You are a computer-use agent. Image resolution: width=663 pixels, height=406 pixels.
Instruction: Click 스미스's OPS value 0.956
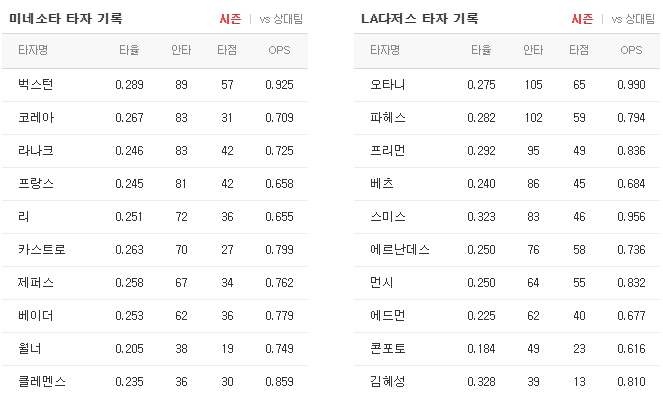631,217
